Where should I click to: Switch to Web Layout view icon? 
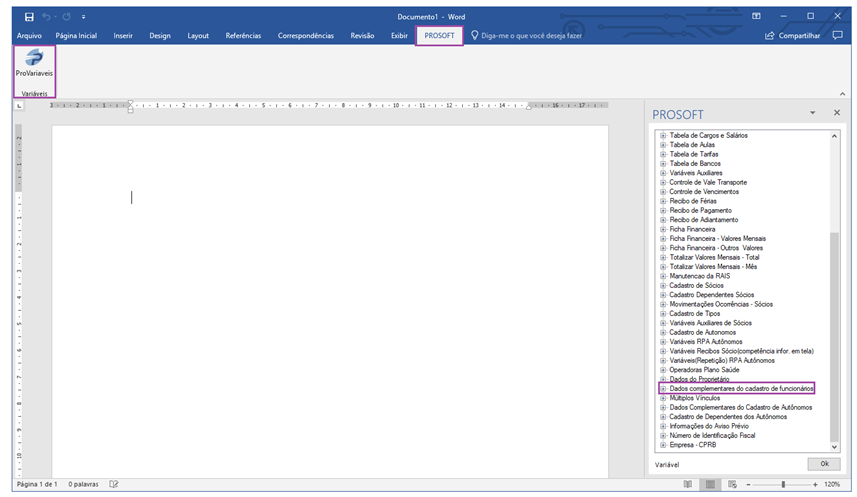(x=732, y=484)
